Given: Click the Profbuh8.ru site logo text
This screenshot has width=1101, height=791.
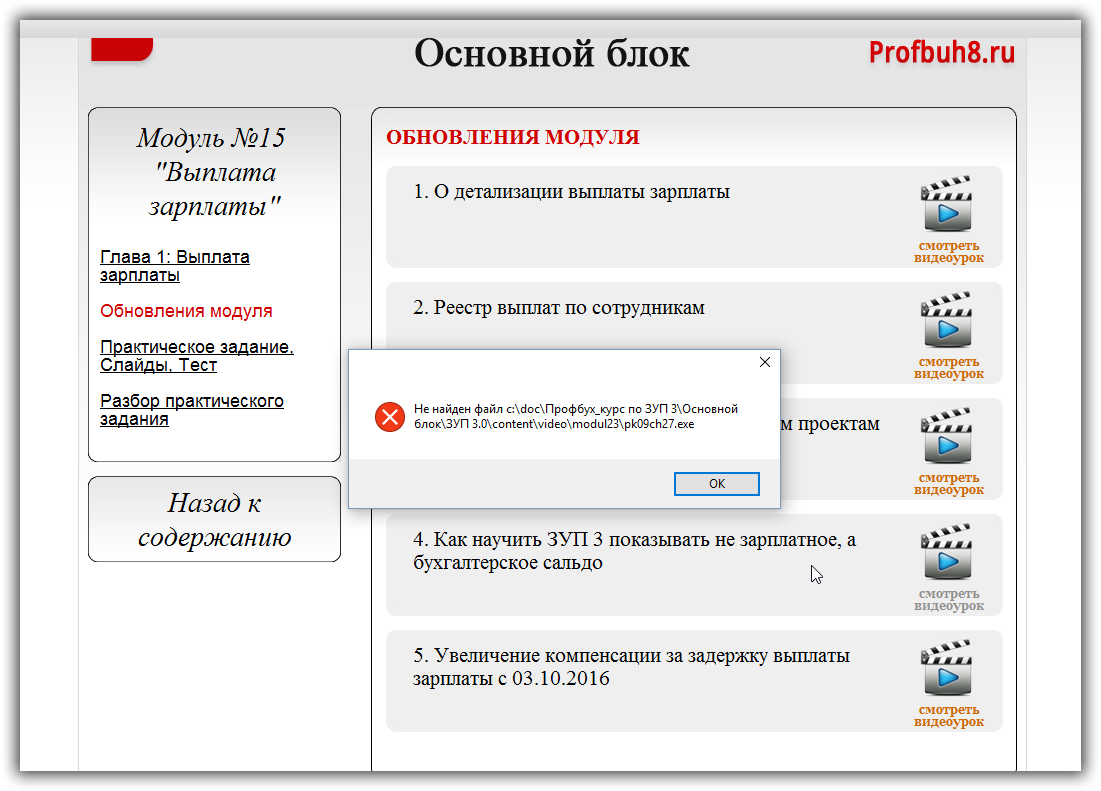Looking at the screenshot, I should [x=941, y=53].
